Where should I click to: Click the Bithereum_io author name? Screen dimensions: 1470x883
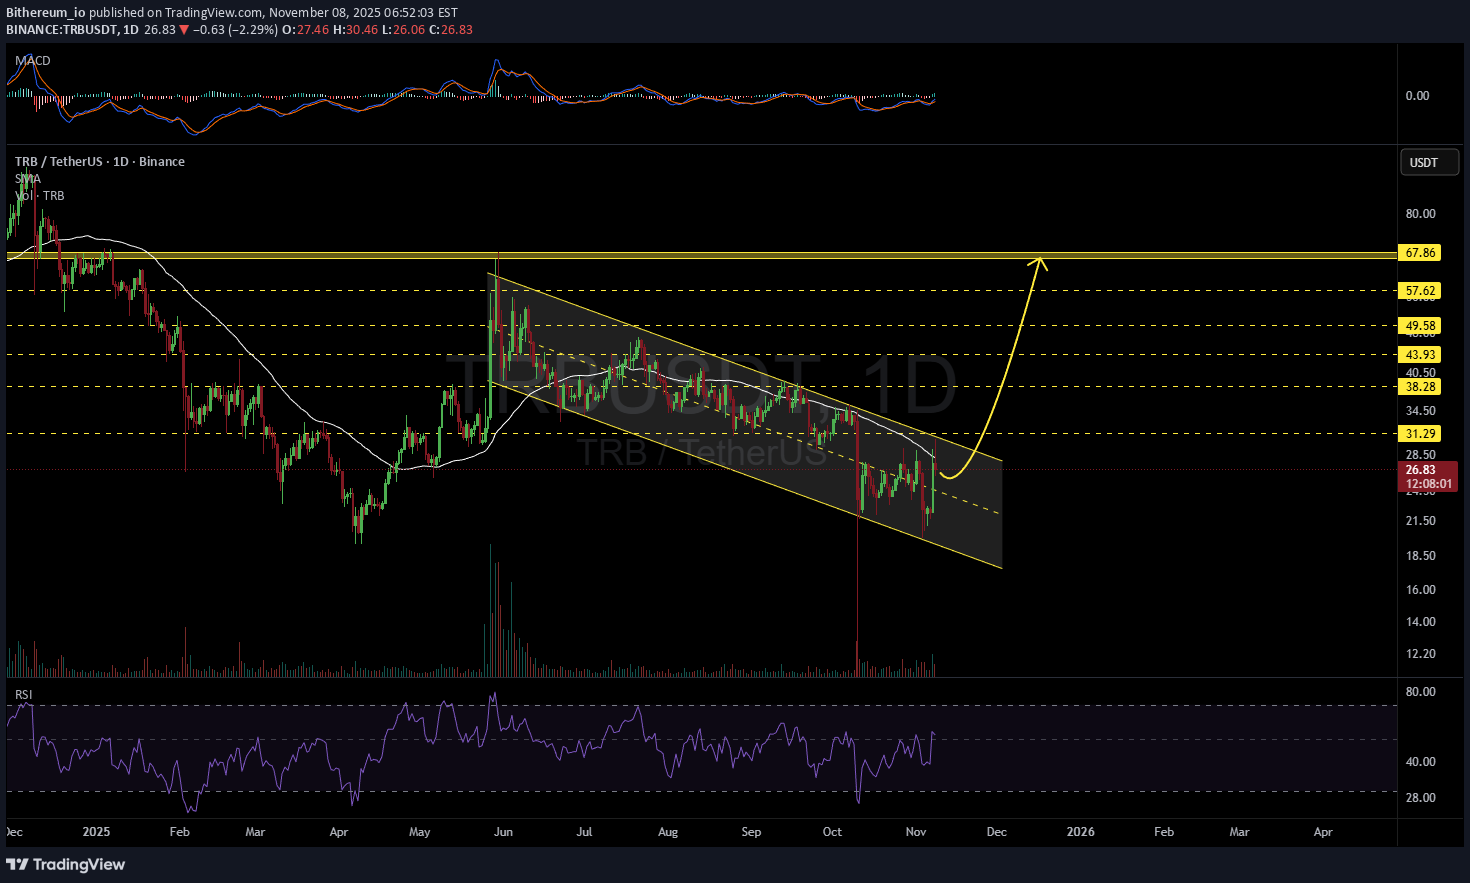[x=46, y=13]
